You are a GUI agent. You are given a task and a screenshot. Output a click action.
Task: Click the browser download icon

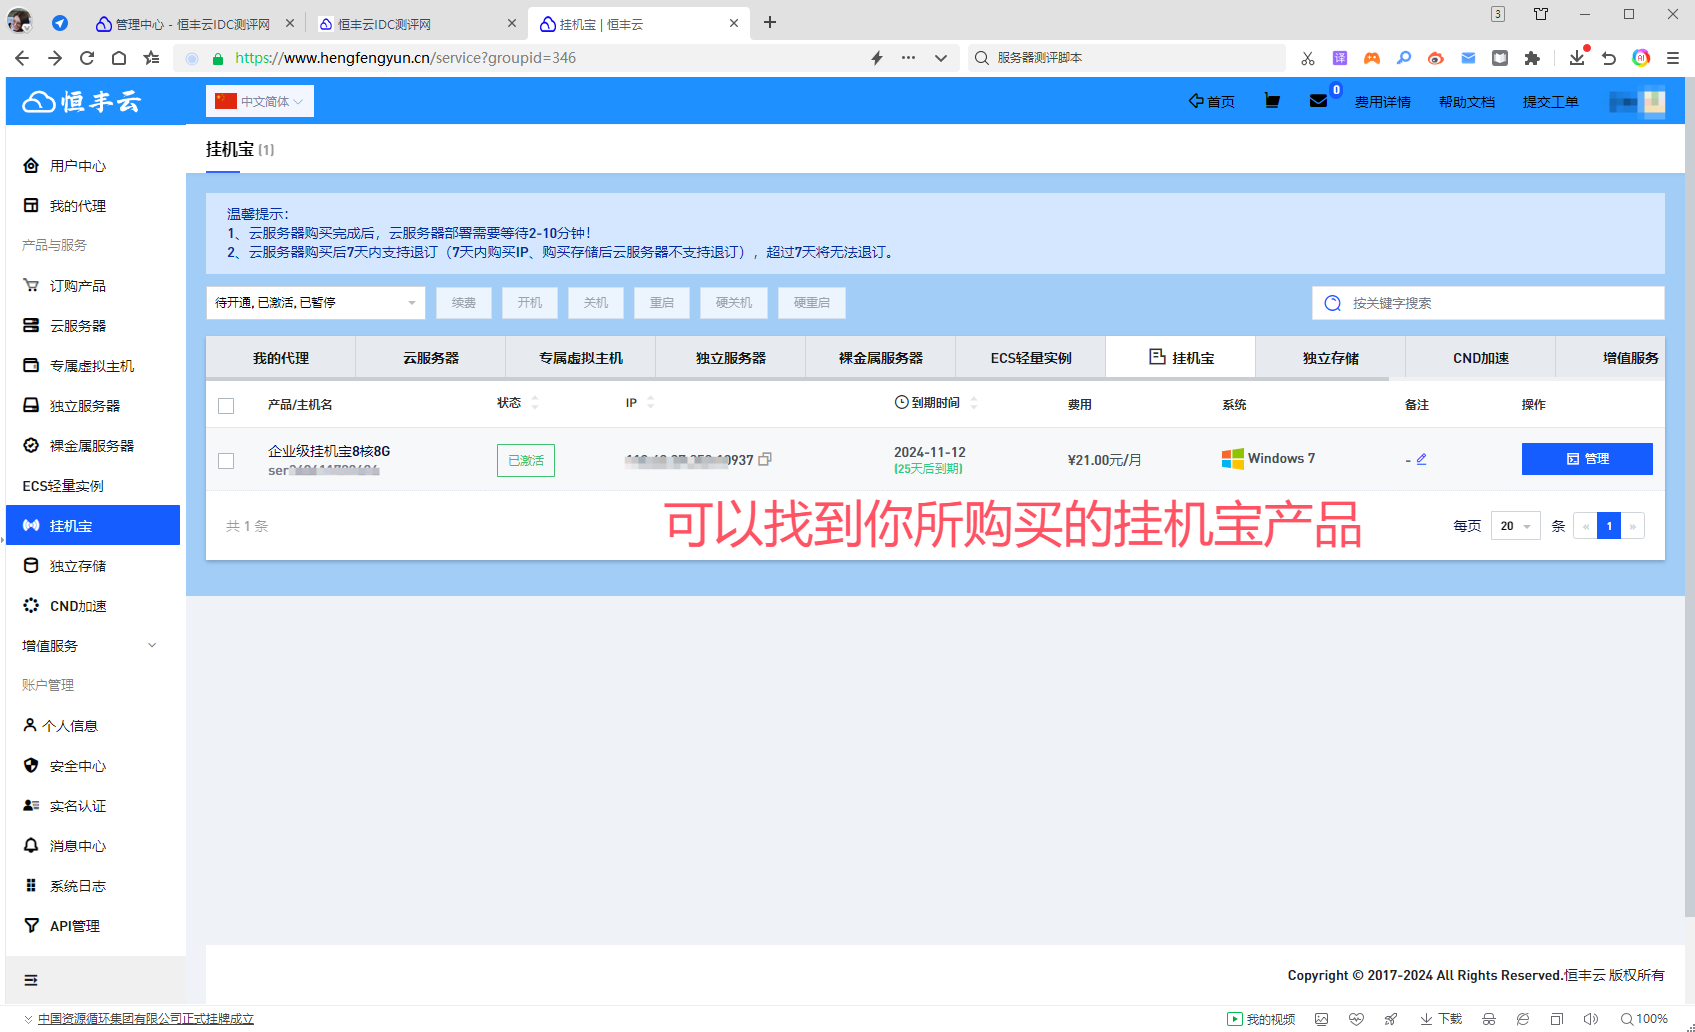tap(1577, 58)
